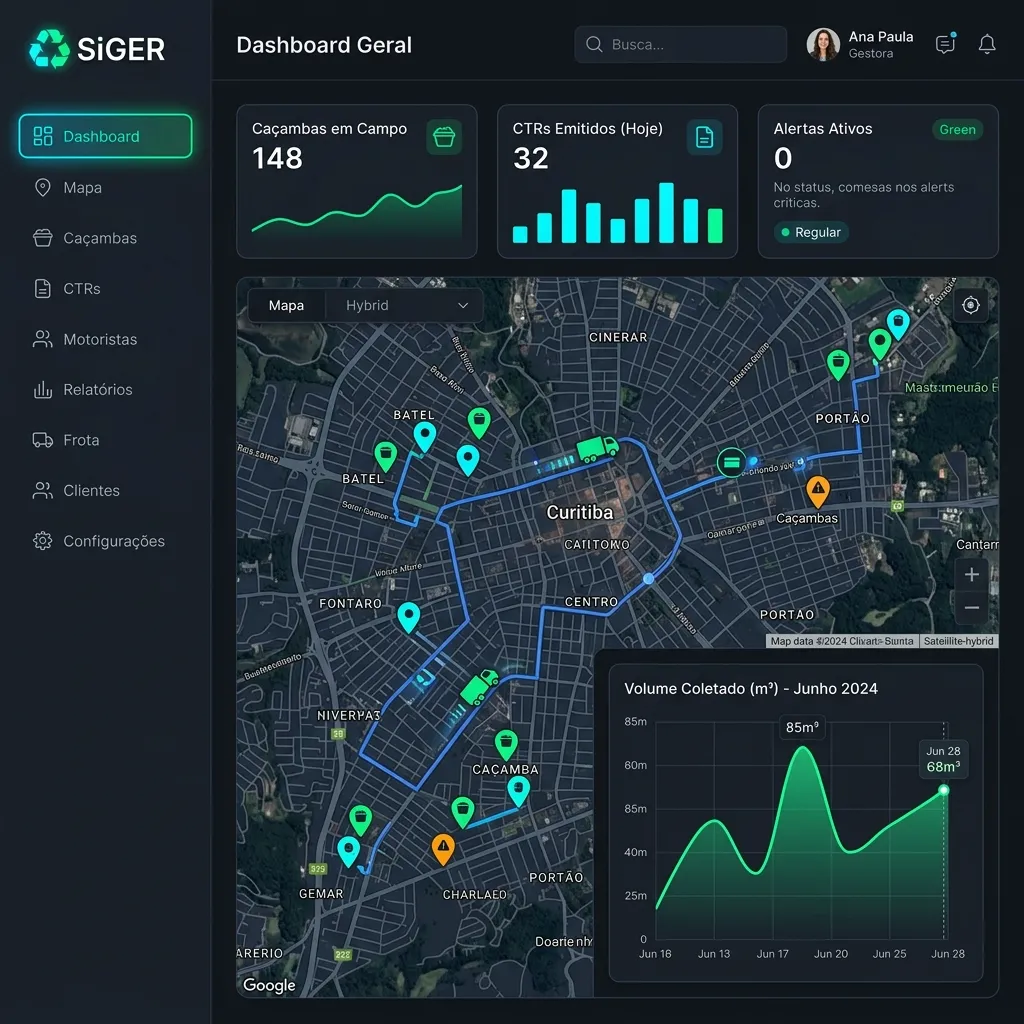
Task: Select the Mapa tab on the map
Action: 286,305
